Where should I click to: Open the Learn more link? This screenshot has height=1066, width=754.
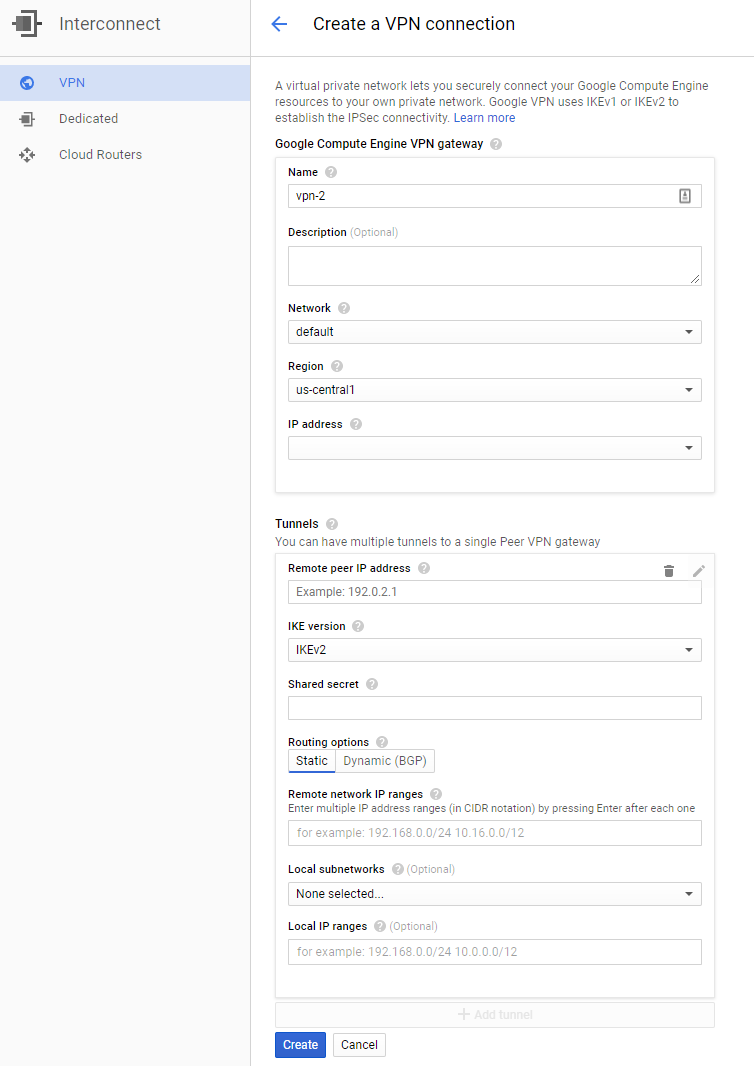tap(485, 118)
